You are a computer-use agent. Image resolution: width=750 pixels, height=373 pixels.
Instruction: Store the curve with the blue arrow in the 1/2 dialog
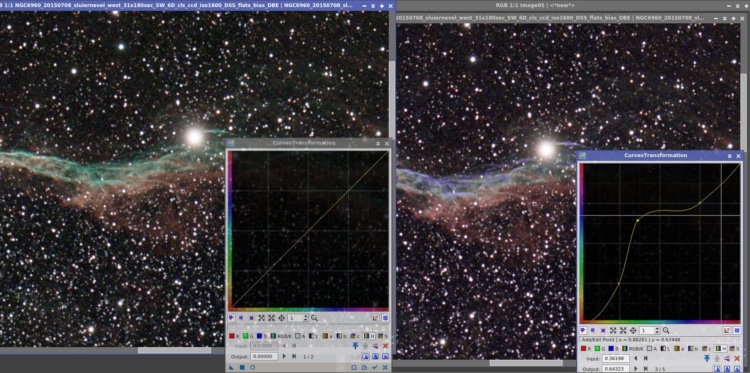pos(355,345)
